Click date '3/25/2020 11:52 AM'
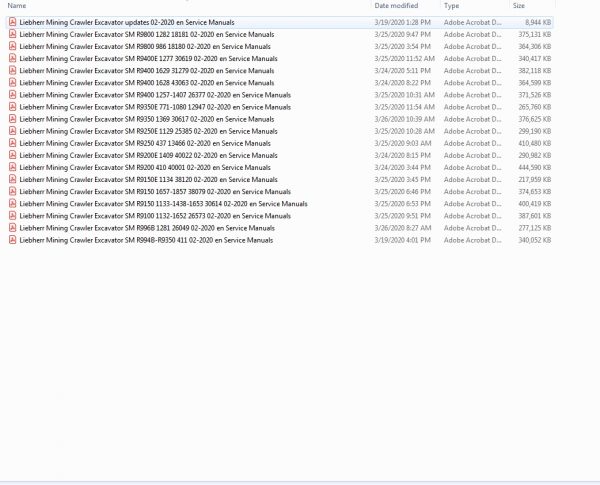Screen dimensions: 600x485 [x=404, y=59]
